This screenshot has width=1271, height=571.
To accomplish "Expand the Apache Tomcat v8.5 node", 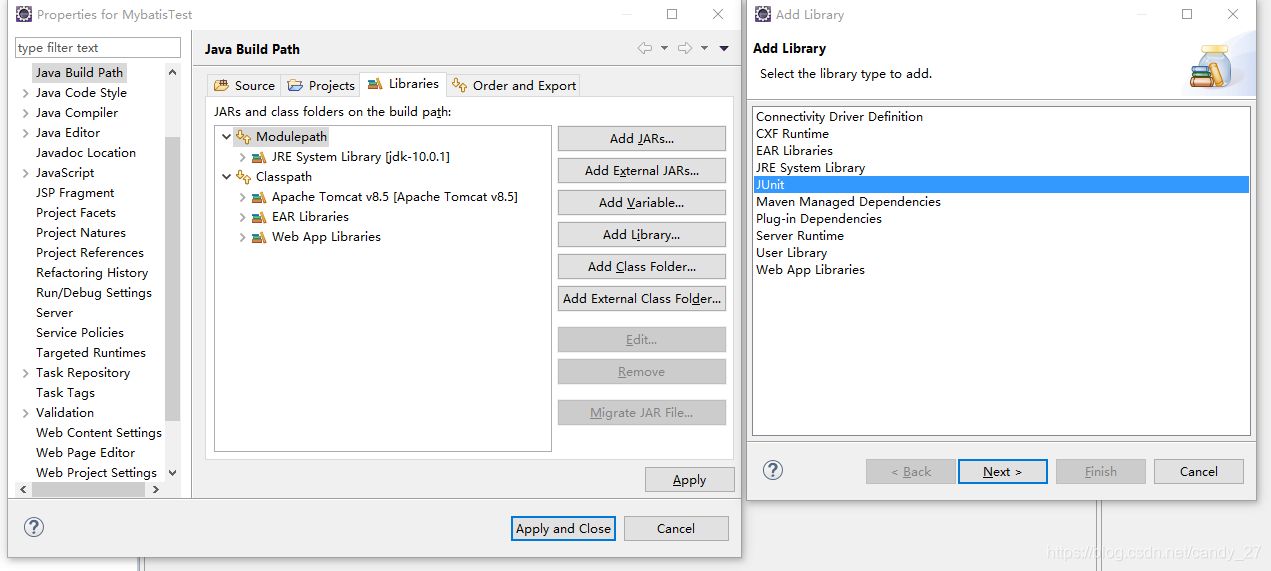I will point(243,197).
